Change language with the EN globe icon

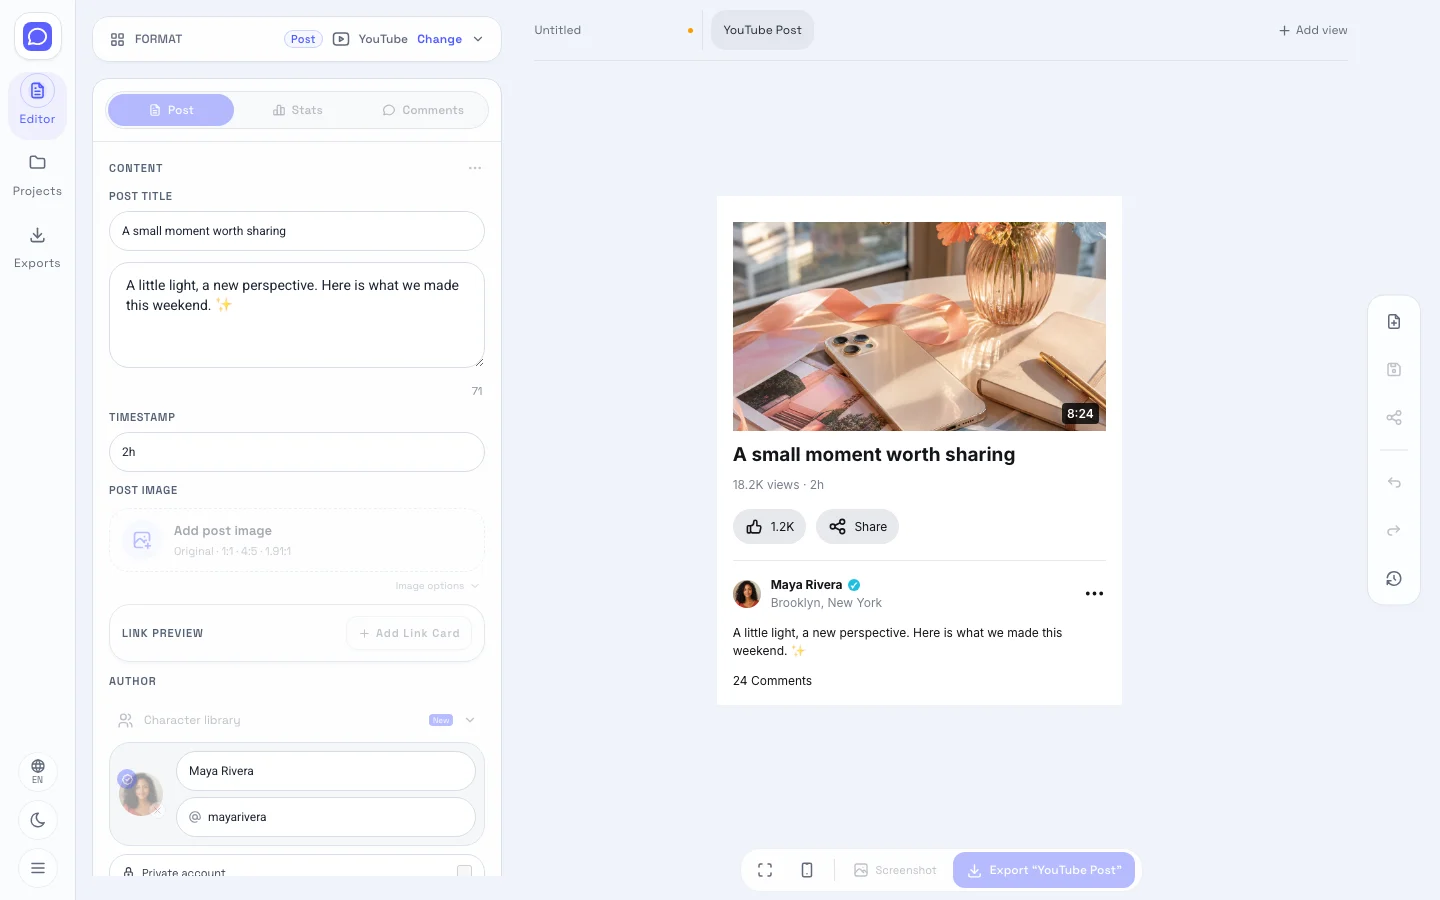[38, 771]
